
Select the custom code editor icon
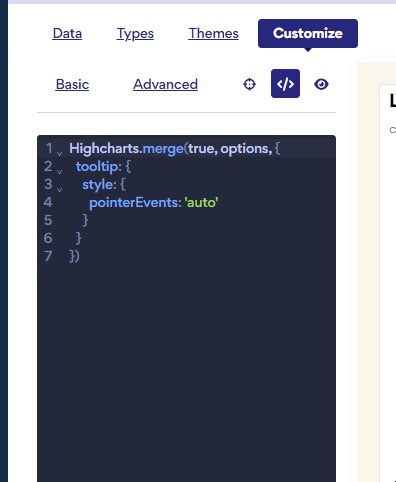[285, 84]
